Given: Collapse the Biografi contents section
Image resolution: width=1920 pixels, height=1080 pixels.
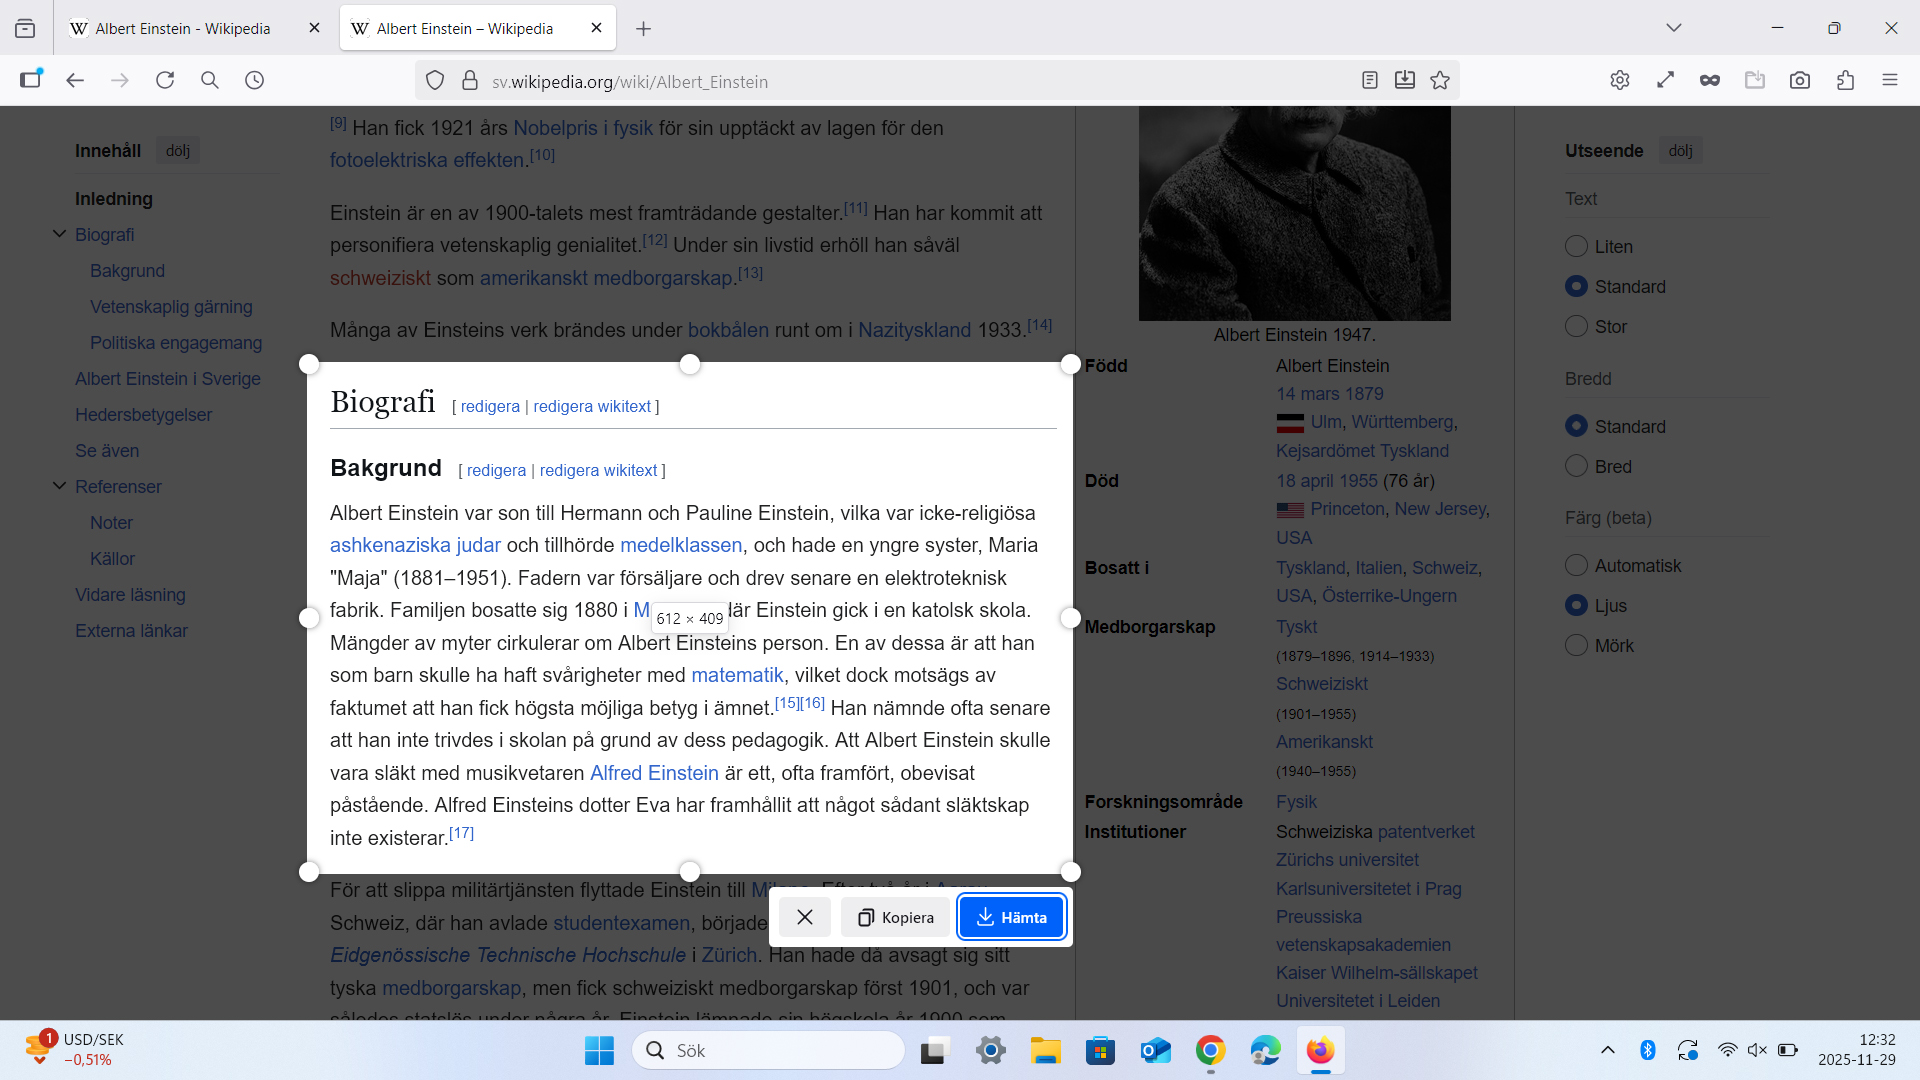Looking at the screenshot, I should 59,234.
